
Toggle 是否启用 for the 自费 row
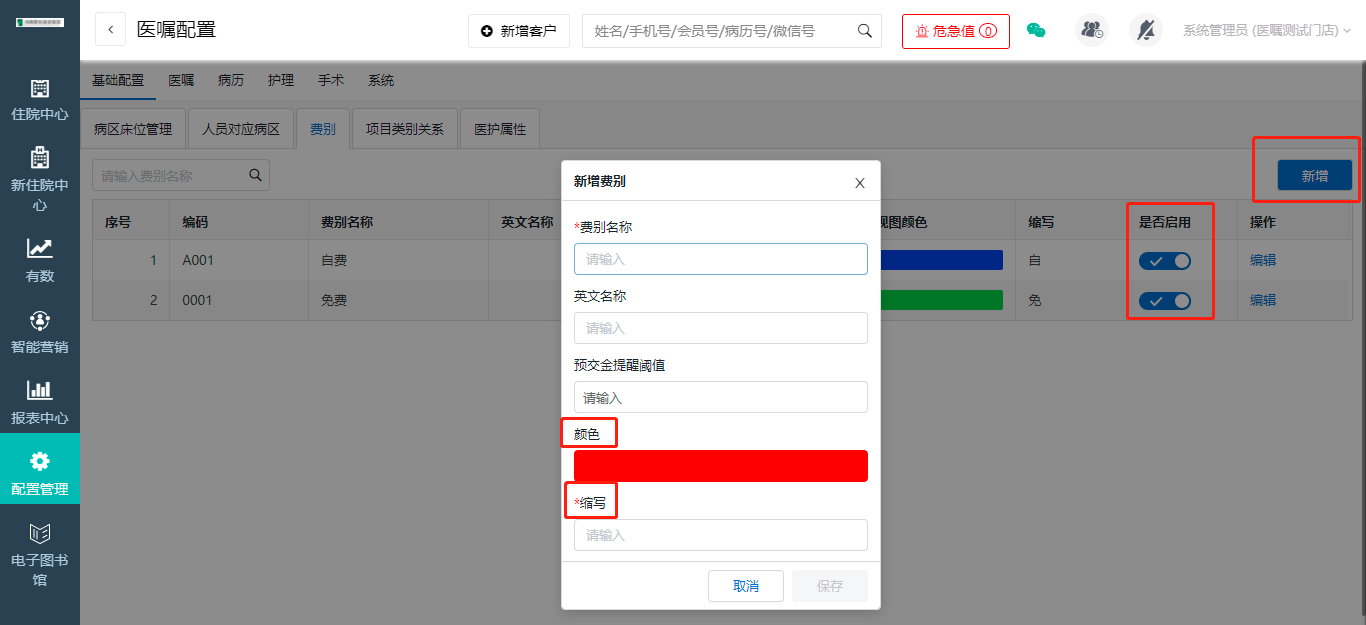(1165, 261)
